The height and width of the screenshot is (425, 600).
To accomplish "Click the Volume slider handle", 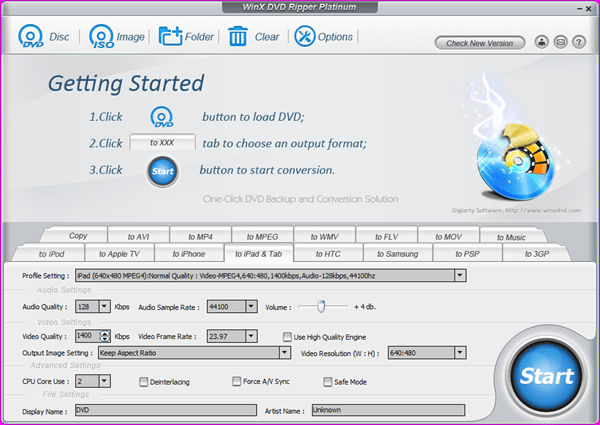I will pos(321,306).
